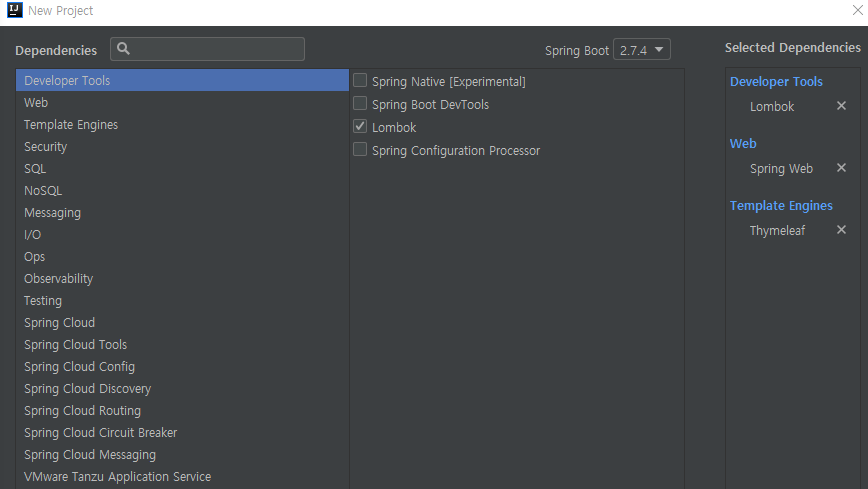868x489 pixels.
Task: Select the I/O category
Action: click(182, 235)
